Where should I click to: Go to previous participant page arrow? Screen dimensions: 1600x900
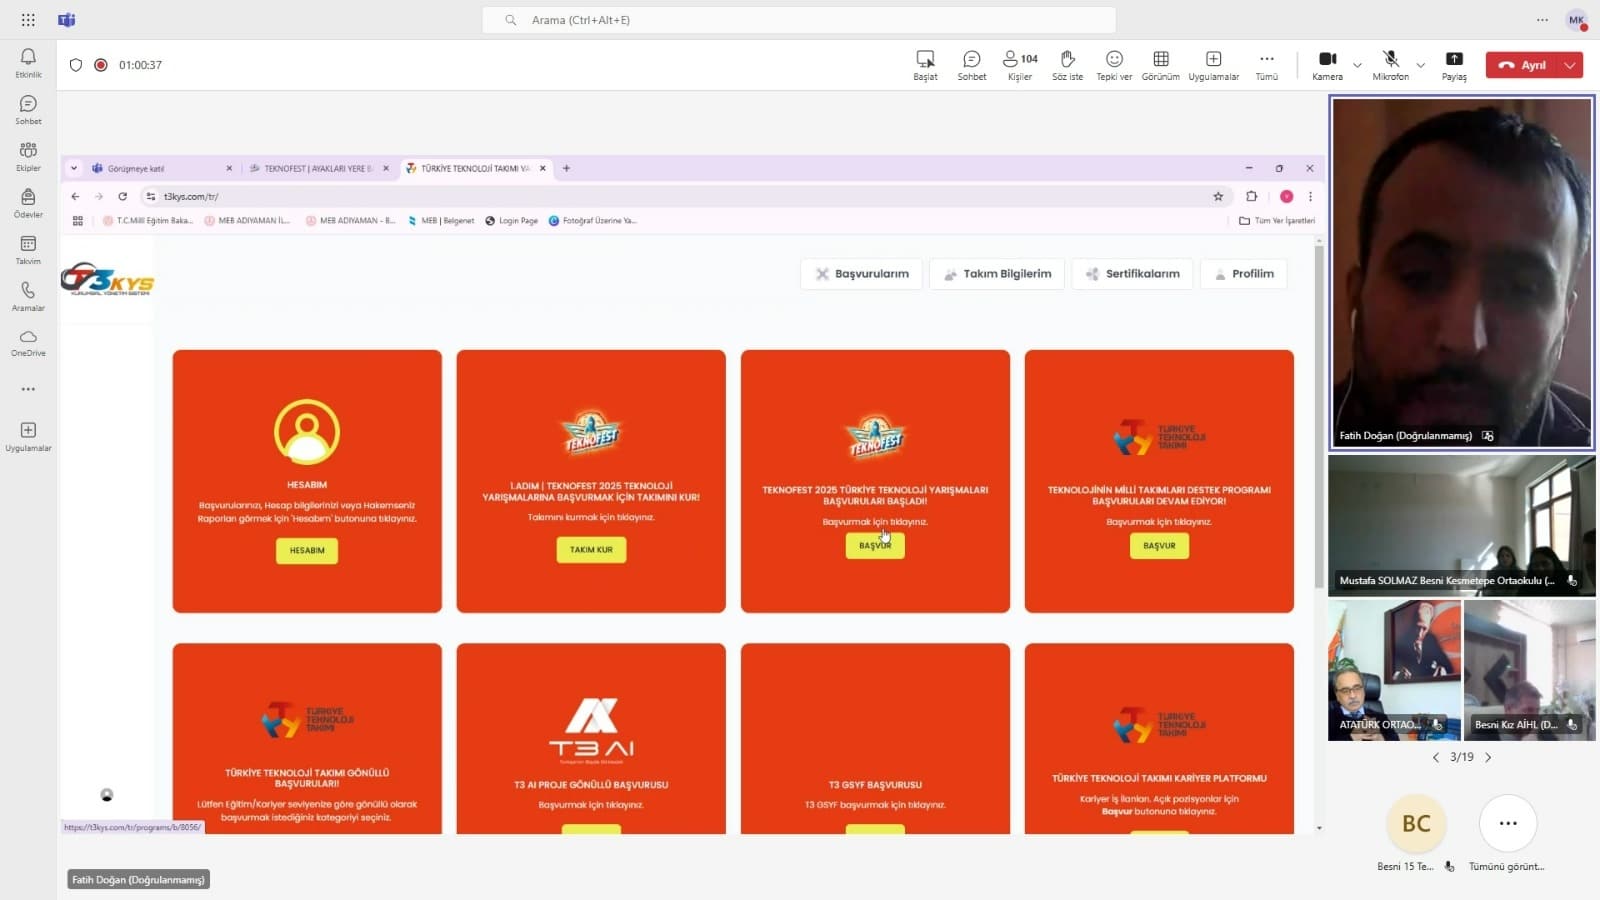pos(1436,757)
